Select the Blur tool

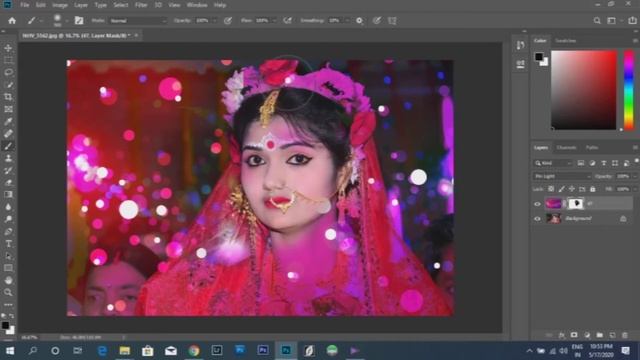[8, 207]
